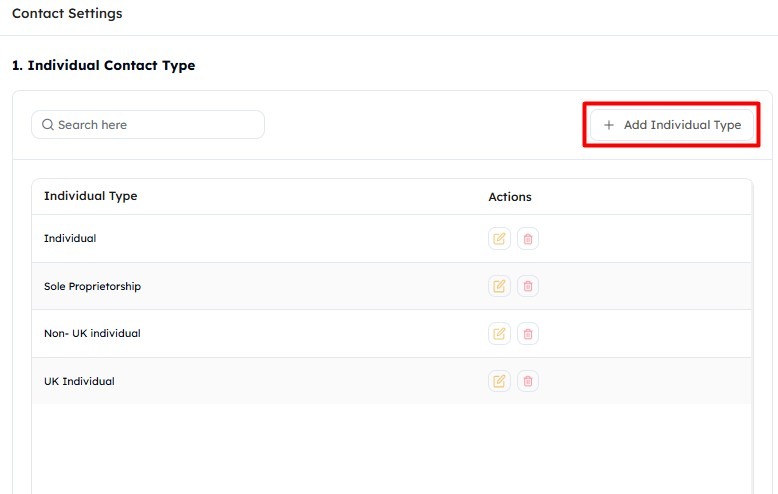
Task: Delete the Non- UK individual type
Action: (528, 333)
